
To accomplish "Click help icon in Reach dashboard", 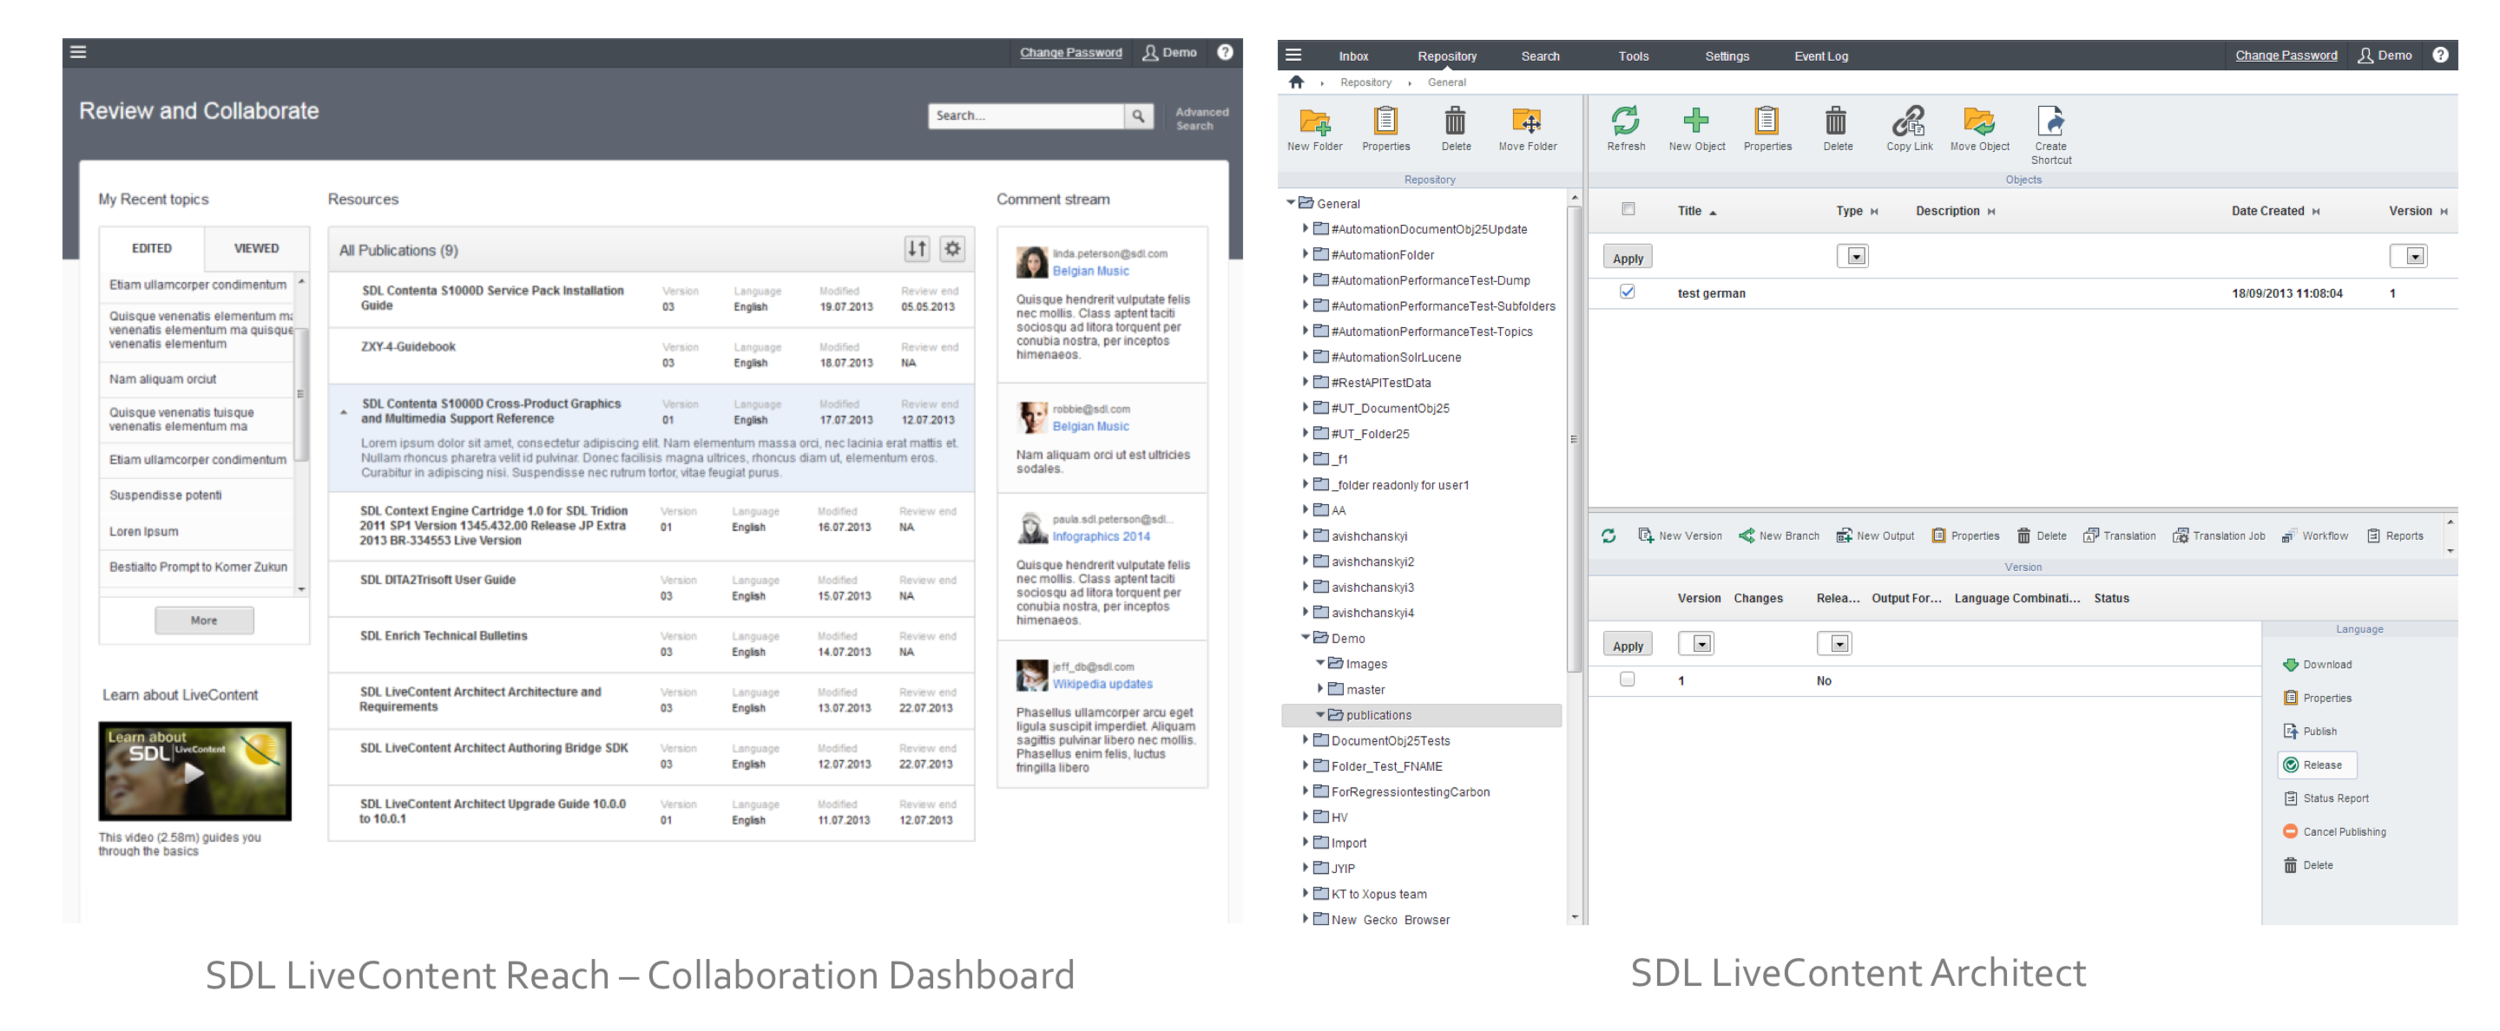I will coord(1225,52).
